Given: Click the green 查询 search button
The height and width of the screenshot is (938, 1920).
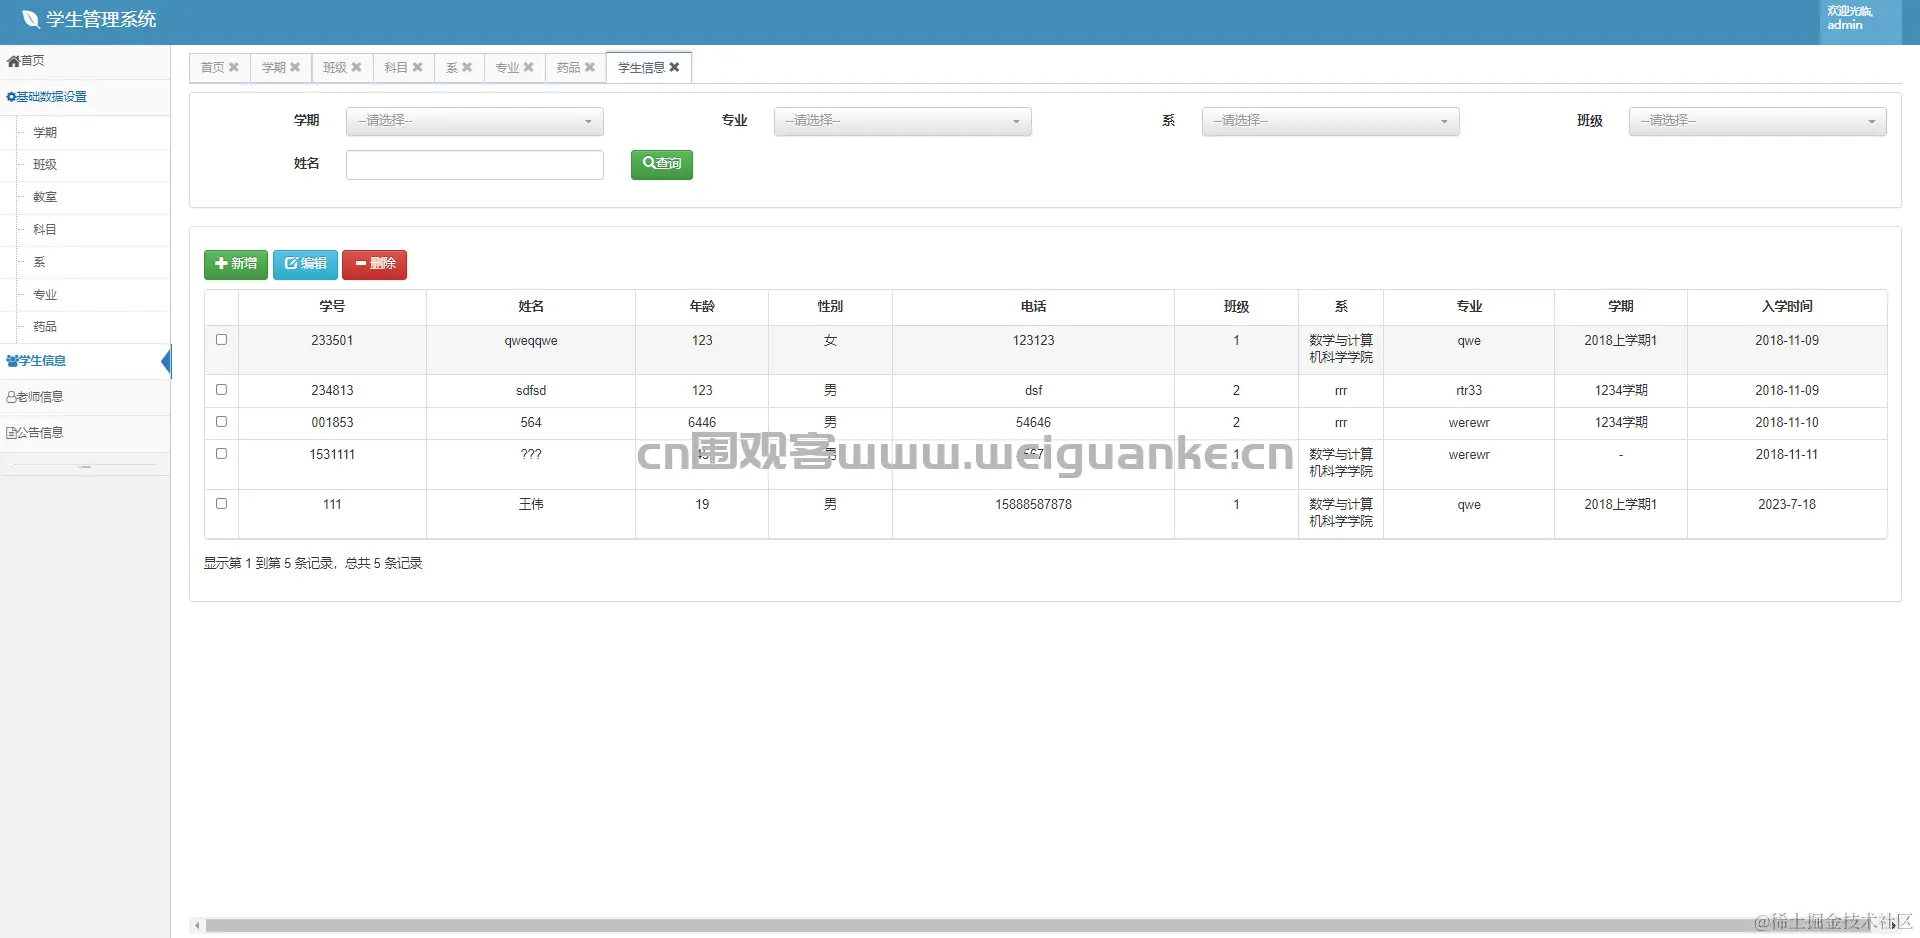Looking at the screenshot, I should tap(662, 164).
